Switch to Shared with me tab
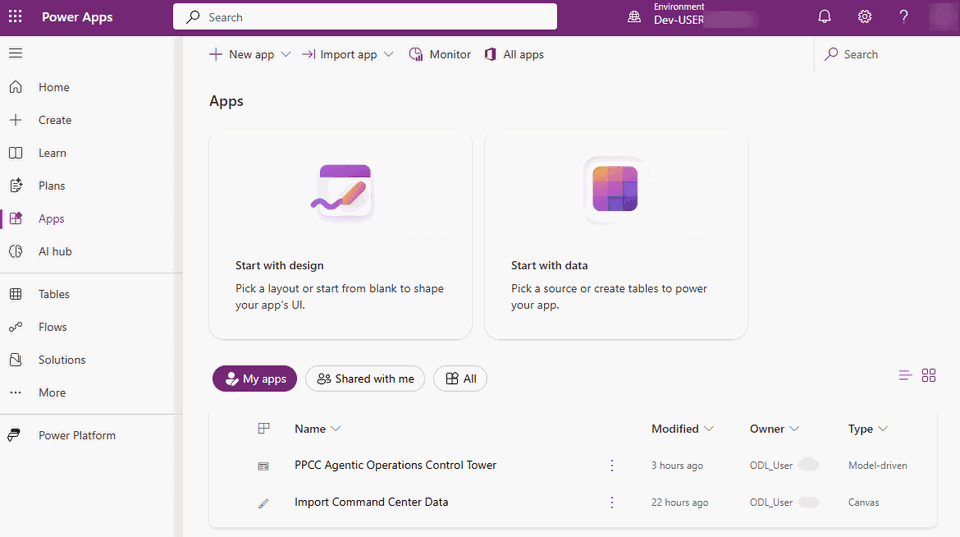The width and height of the screenshot is (960, 537). tap(365, 378)
